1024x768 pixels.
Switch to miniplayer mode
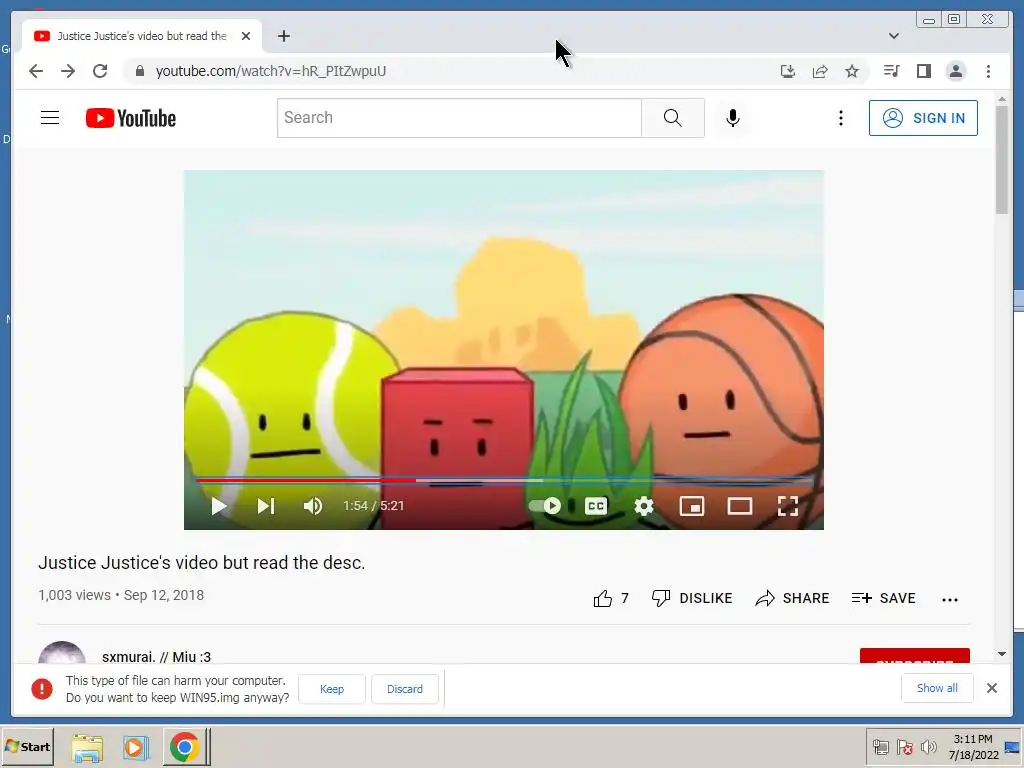(692, 506)
